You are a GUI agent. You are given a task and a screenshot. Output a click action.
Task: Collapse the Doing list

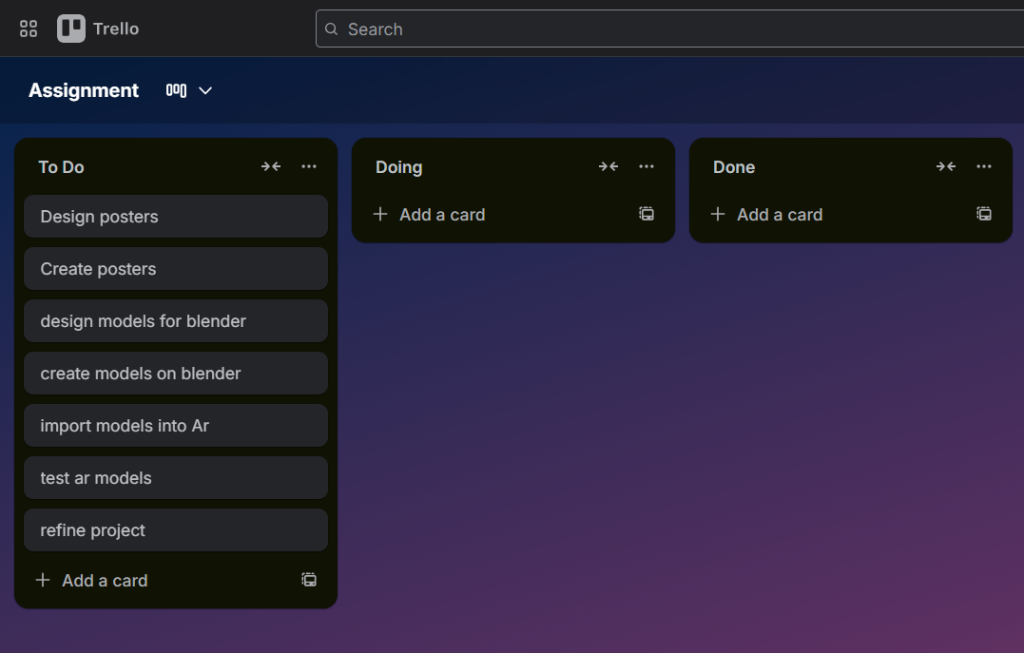[x=608, y=167]
